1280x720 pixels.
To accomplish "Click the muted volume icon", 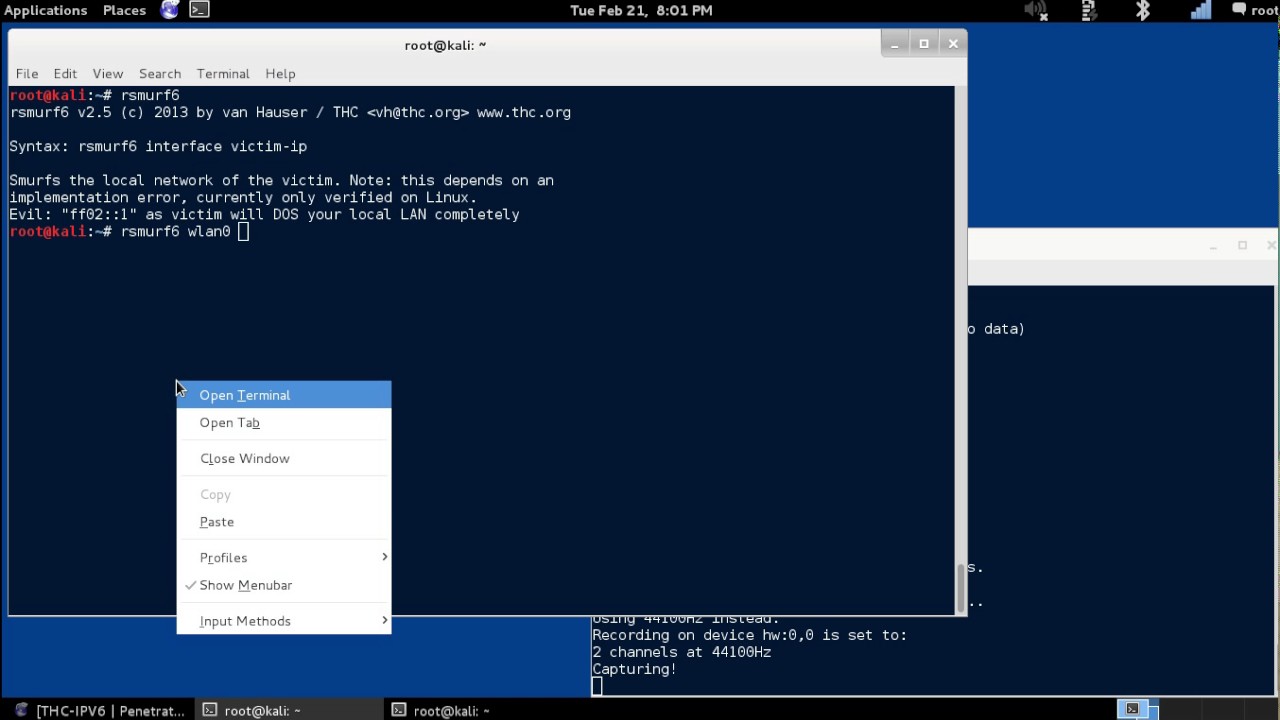I will point(1035,10).
